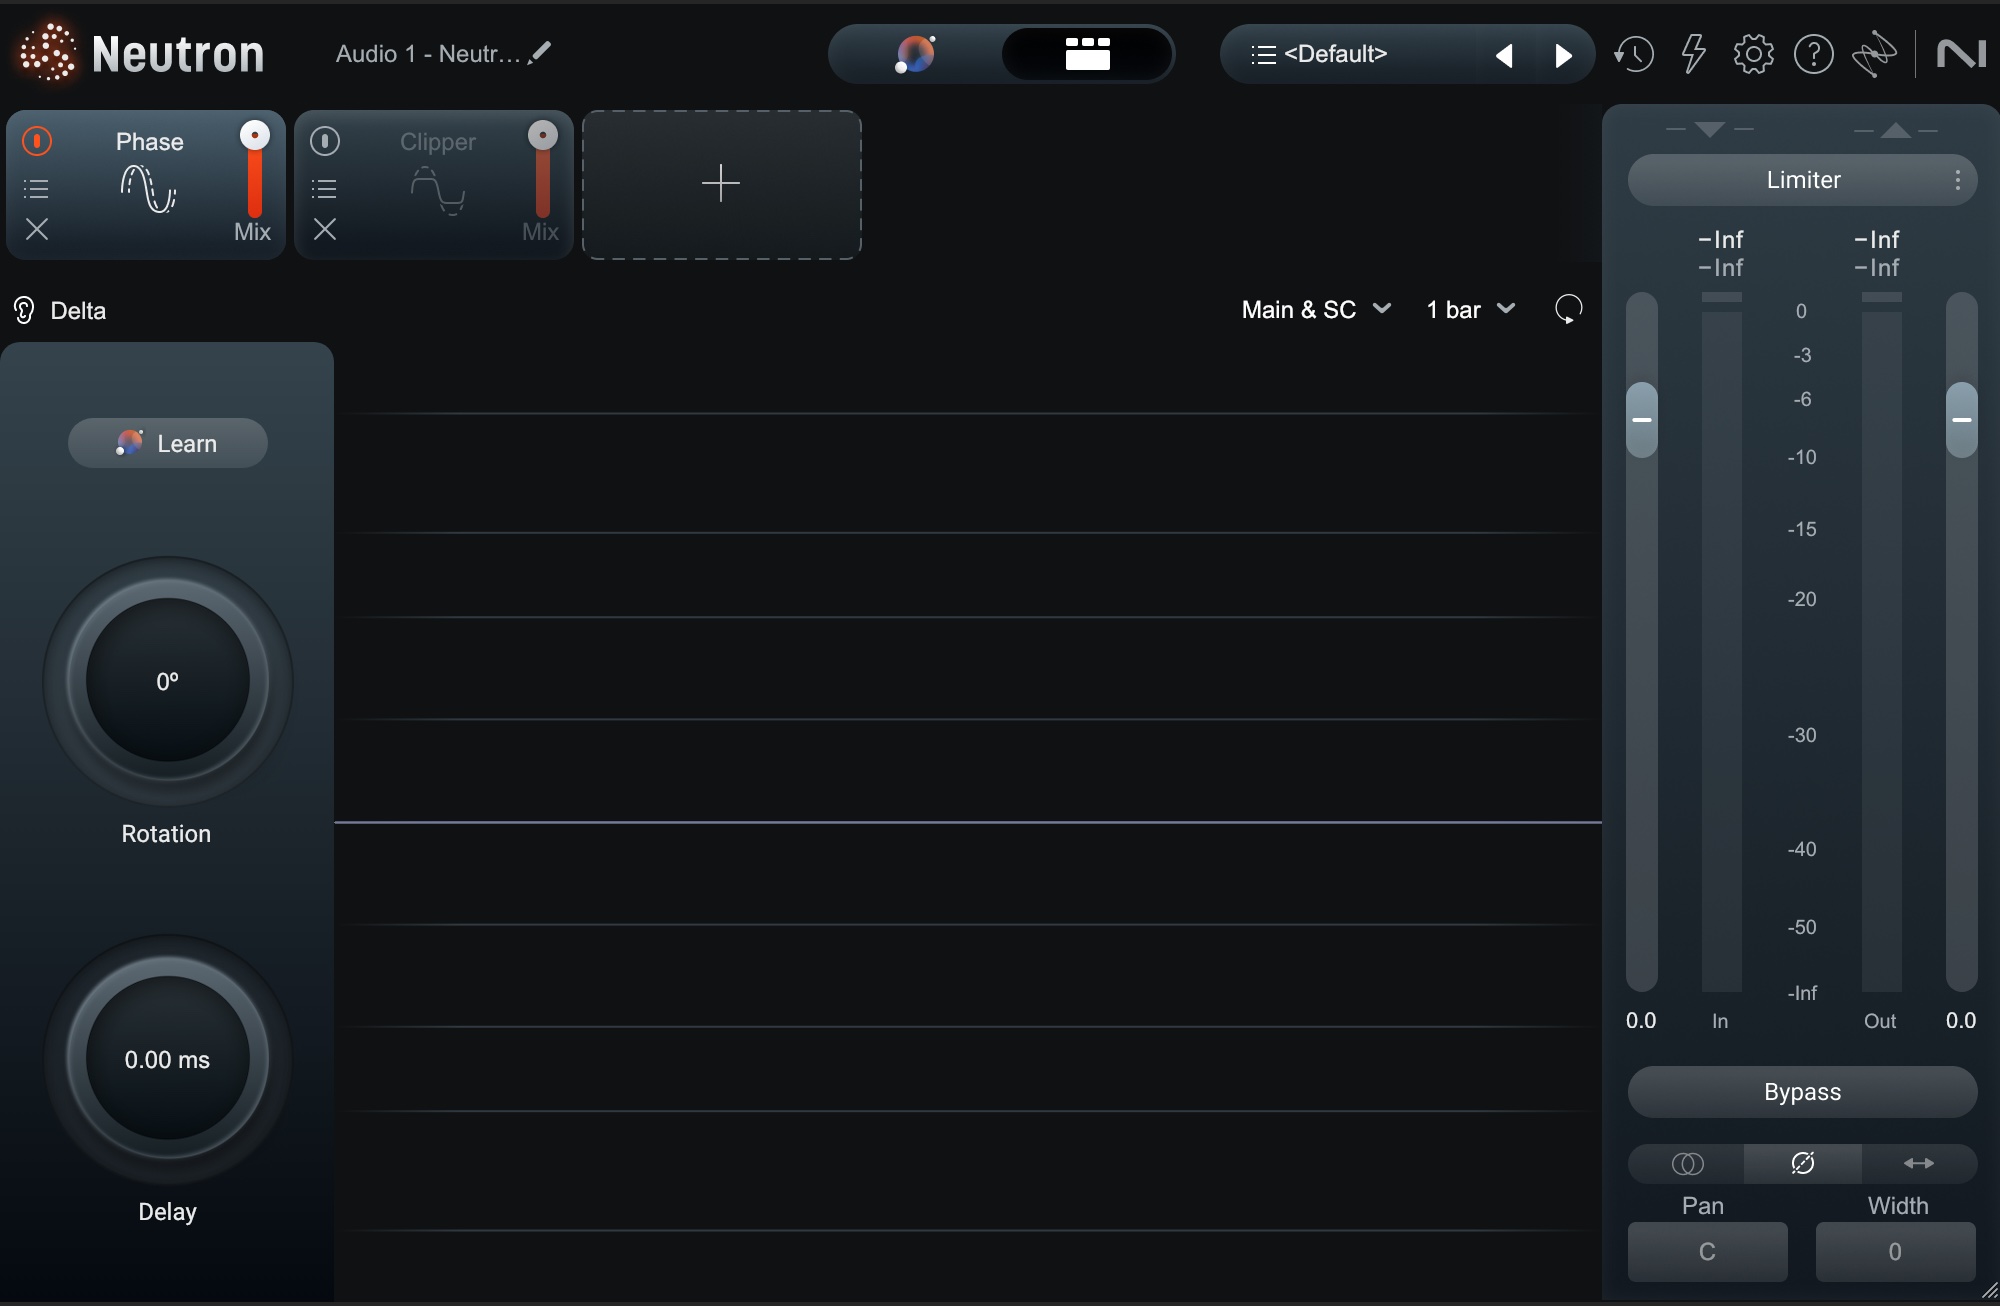This screenshot has height=1306, width=2000.
Task: Open the history clock icon
Action: [1634, 54]
